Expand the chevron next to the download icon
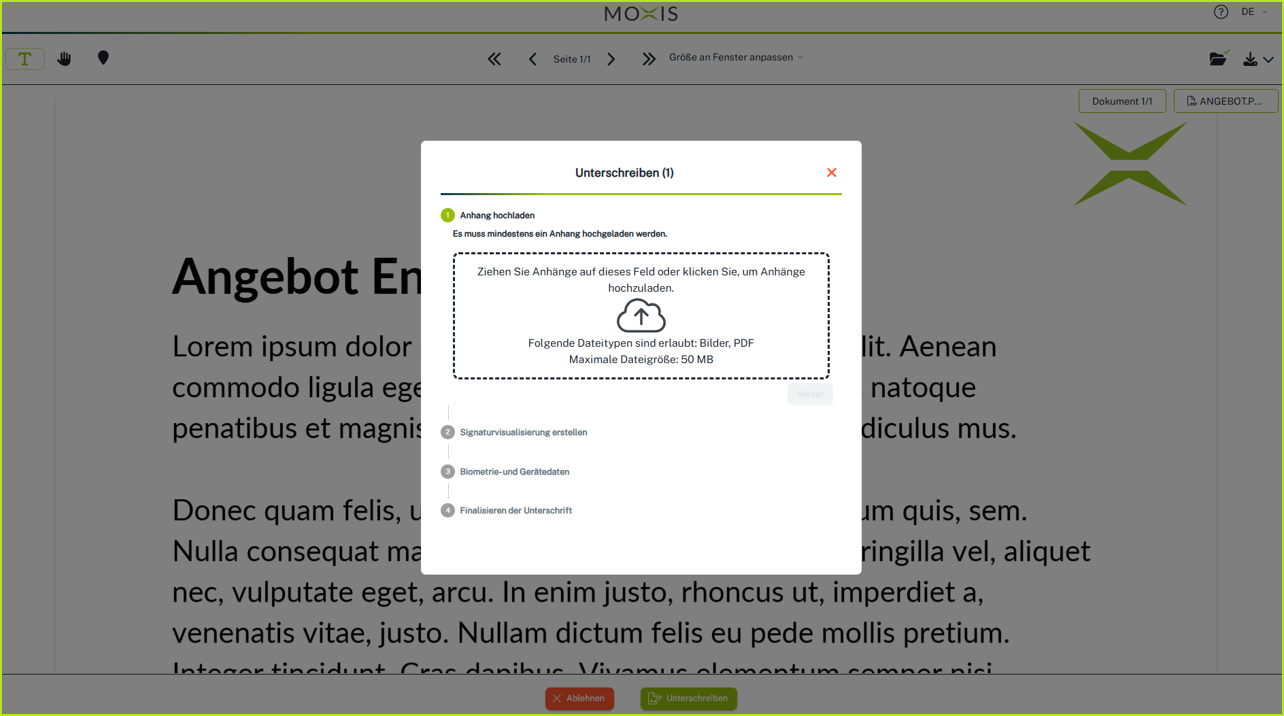Image resolution: width=1284 pixels, height=716 pixels. 1268,58
